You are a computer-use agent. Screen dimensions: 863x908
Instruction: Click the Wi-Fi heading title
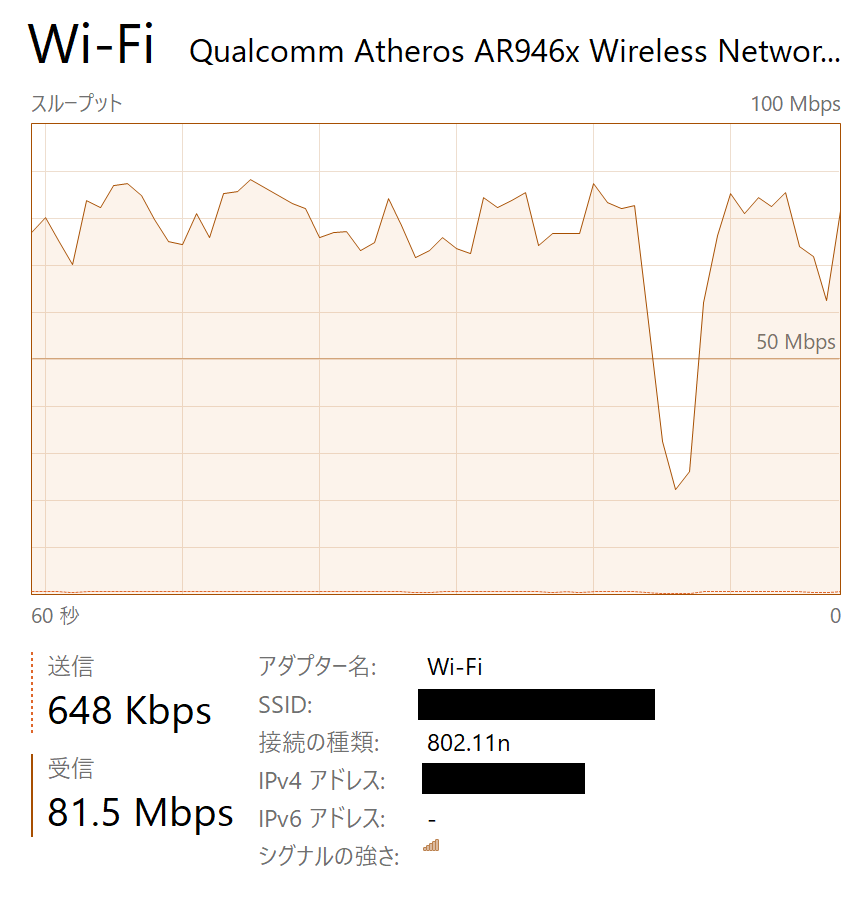pyautogui.click(x=92, y=45)
